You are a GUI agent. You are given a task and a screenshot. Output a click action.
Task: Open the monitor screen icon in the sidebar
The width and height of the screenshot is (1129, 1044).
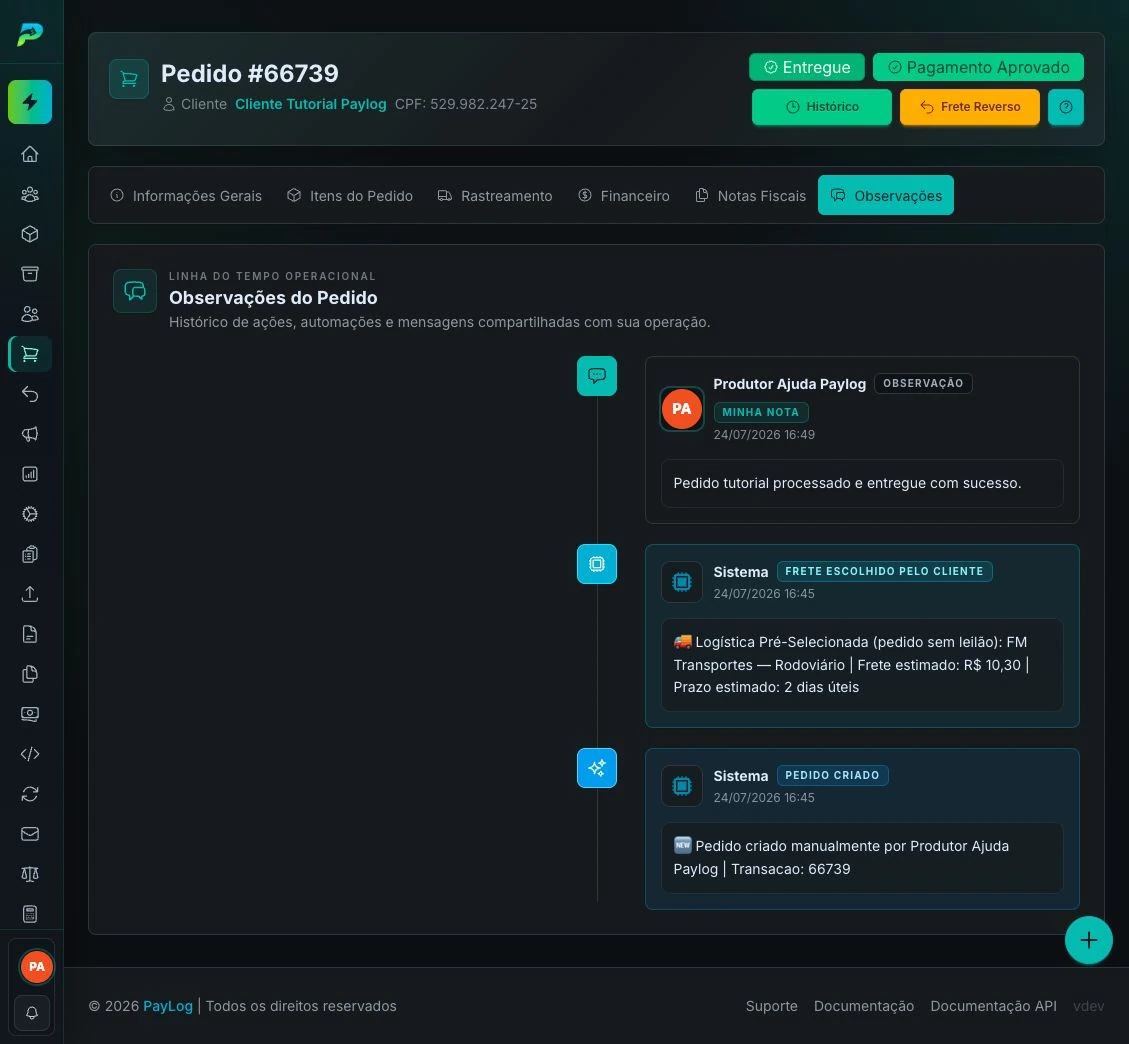[30, 714]
